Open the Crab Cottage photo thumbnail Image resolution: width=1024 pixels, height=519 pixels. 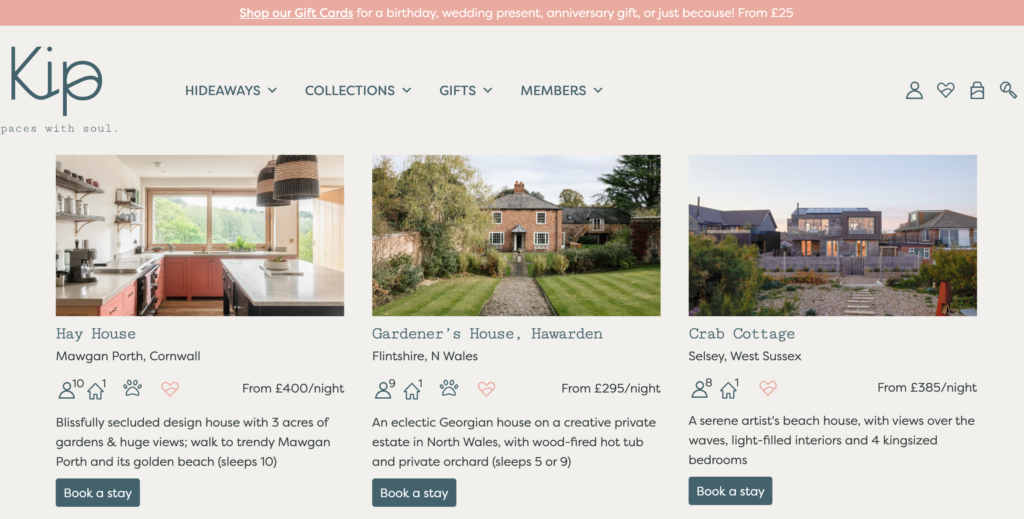pyautogui.click(x=833, y=235)
